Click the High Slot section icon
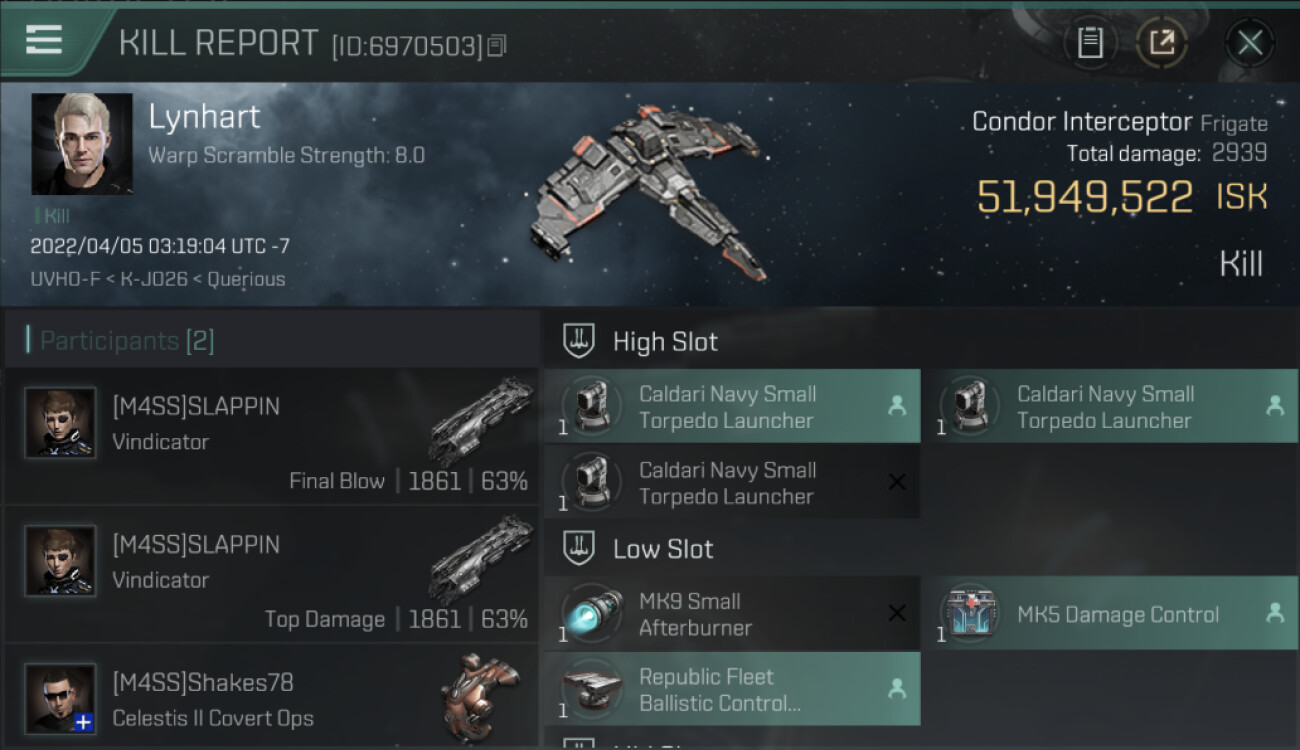The width and height of the screenshot is (1300, 750). point(578,342)
